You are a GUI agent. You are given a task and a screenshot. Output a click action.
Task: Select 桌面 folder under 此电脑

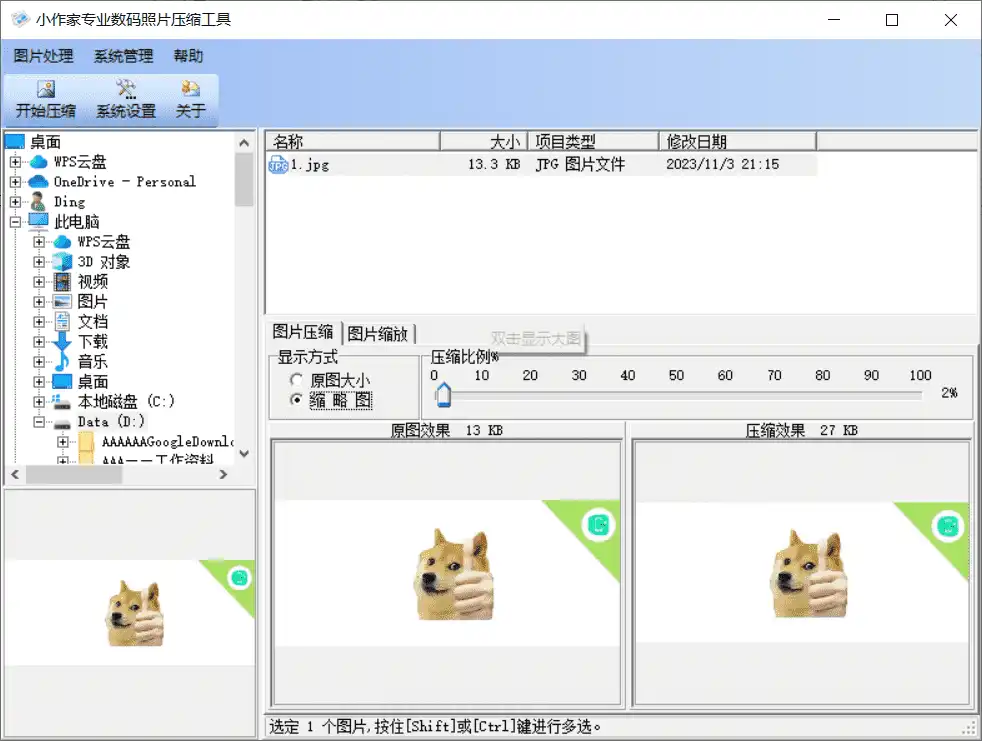93,381
